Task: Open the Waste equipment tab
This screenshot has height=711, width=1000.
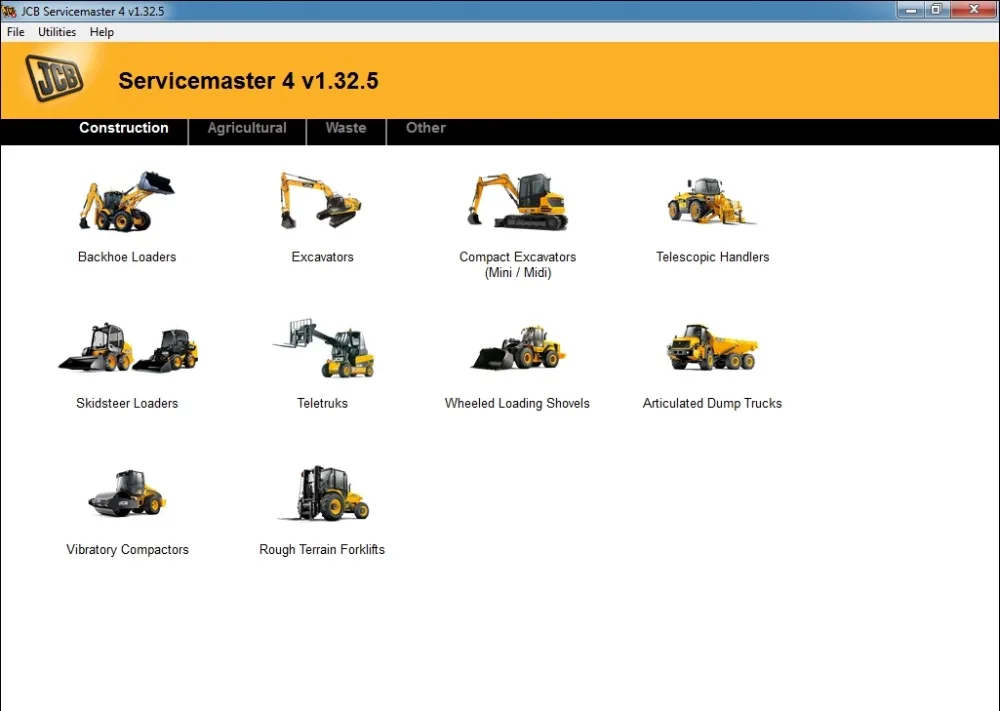Action: tap(345, 129)
